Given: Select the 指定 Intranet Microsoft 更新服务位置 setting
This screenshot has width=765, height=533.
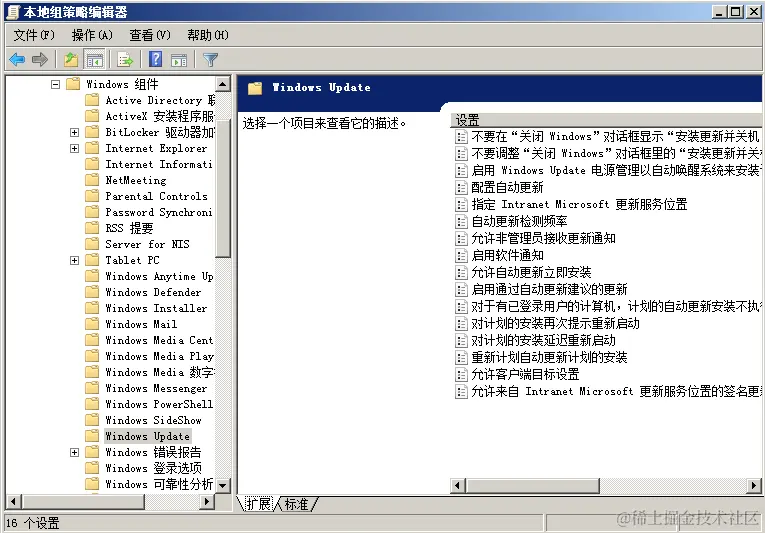Looking at the screenshot, I should pyautogui.click(x=579, y=204).
